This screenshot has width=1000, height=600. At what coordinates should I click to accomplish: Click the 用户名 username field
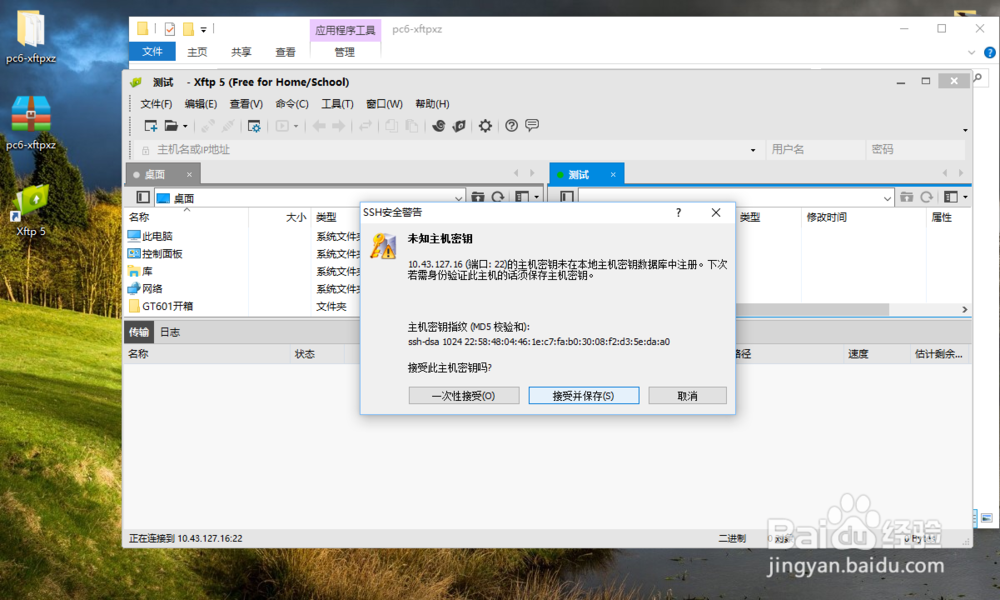(x=814, y=149)
